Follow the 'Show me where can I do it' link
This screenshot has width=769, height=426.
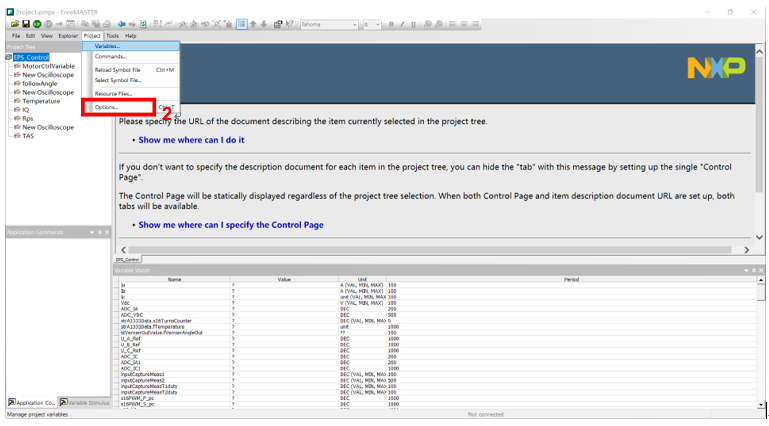click(190, 140)
